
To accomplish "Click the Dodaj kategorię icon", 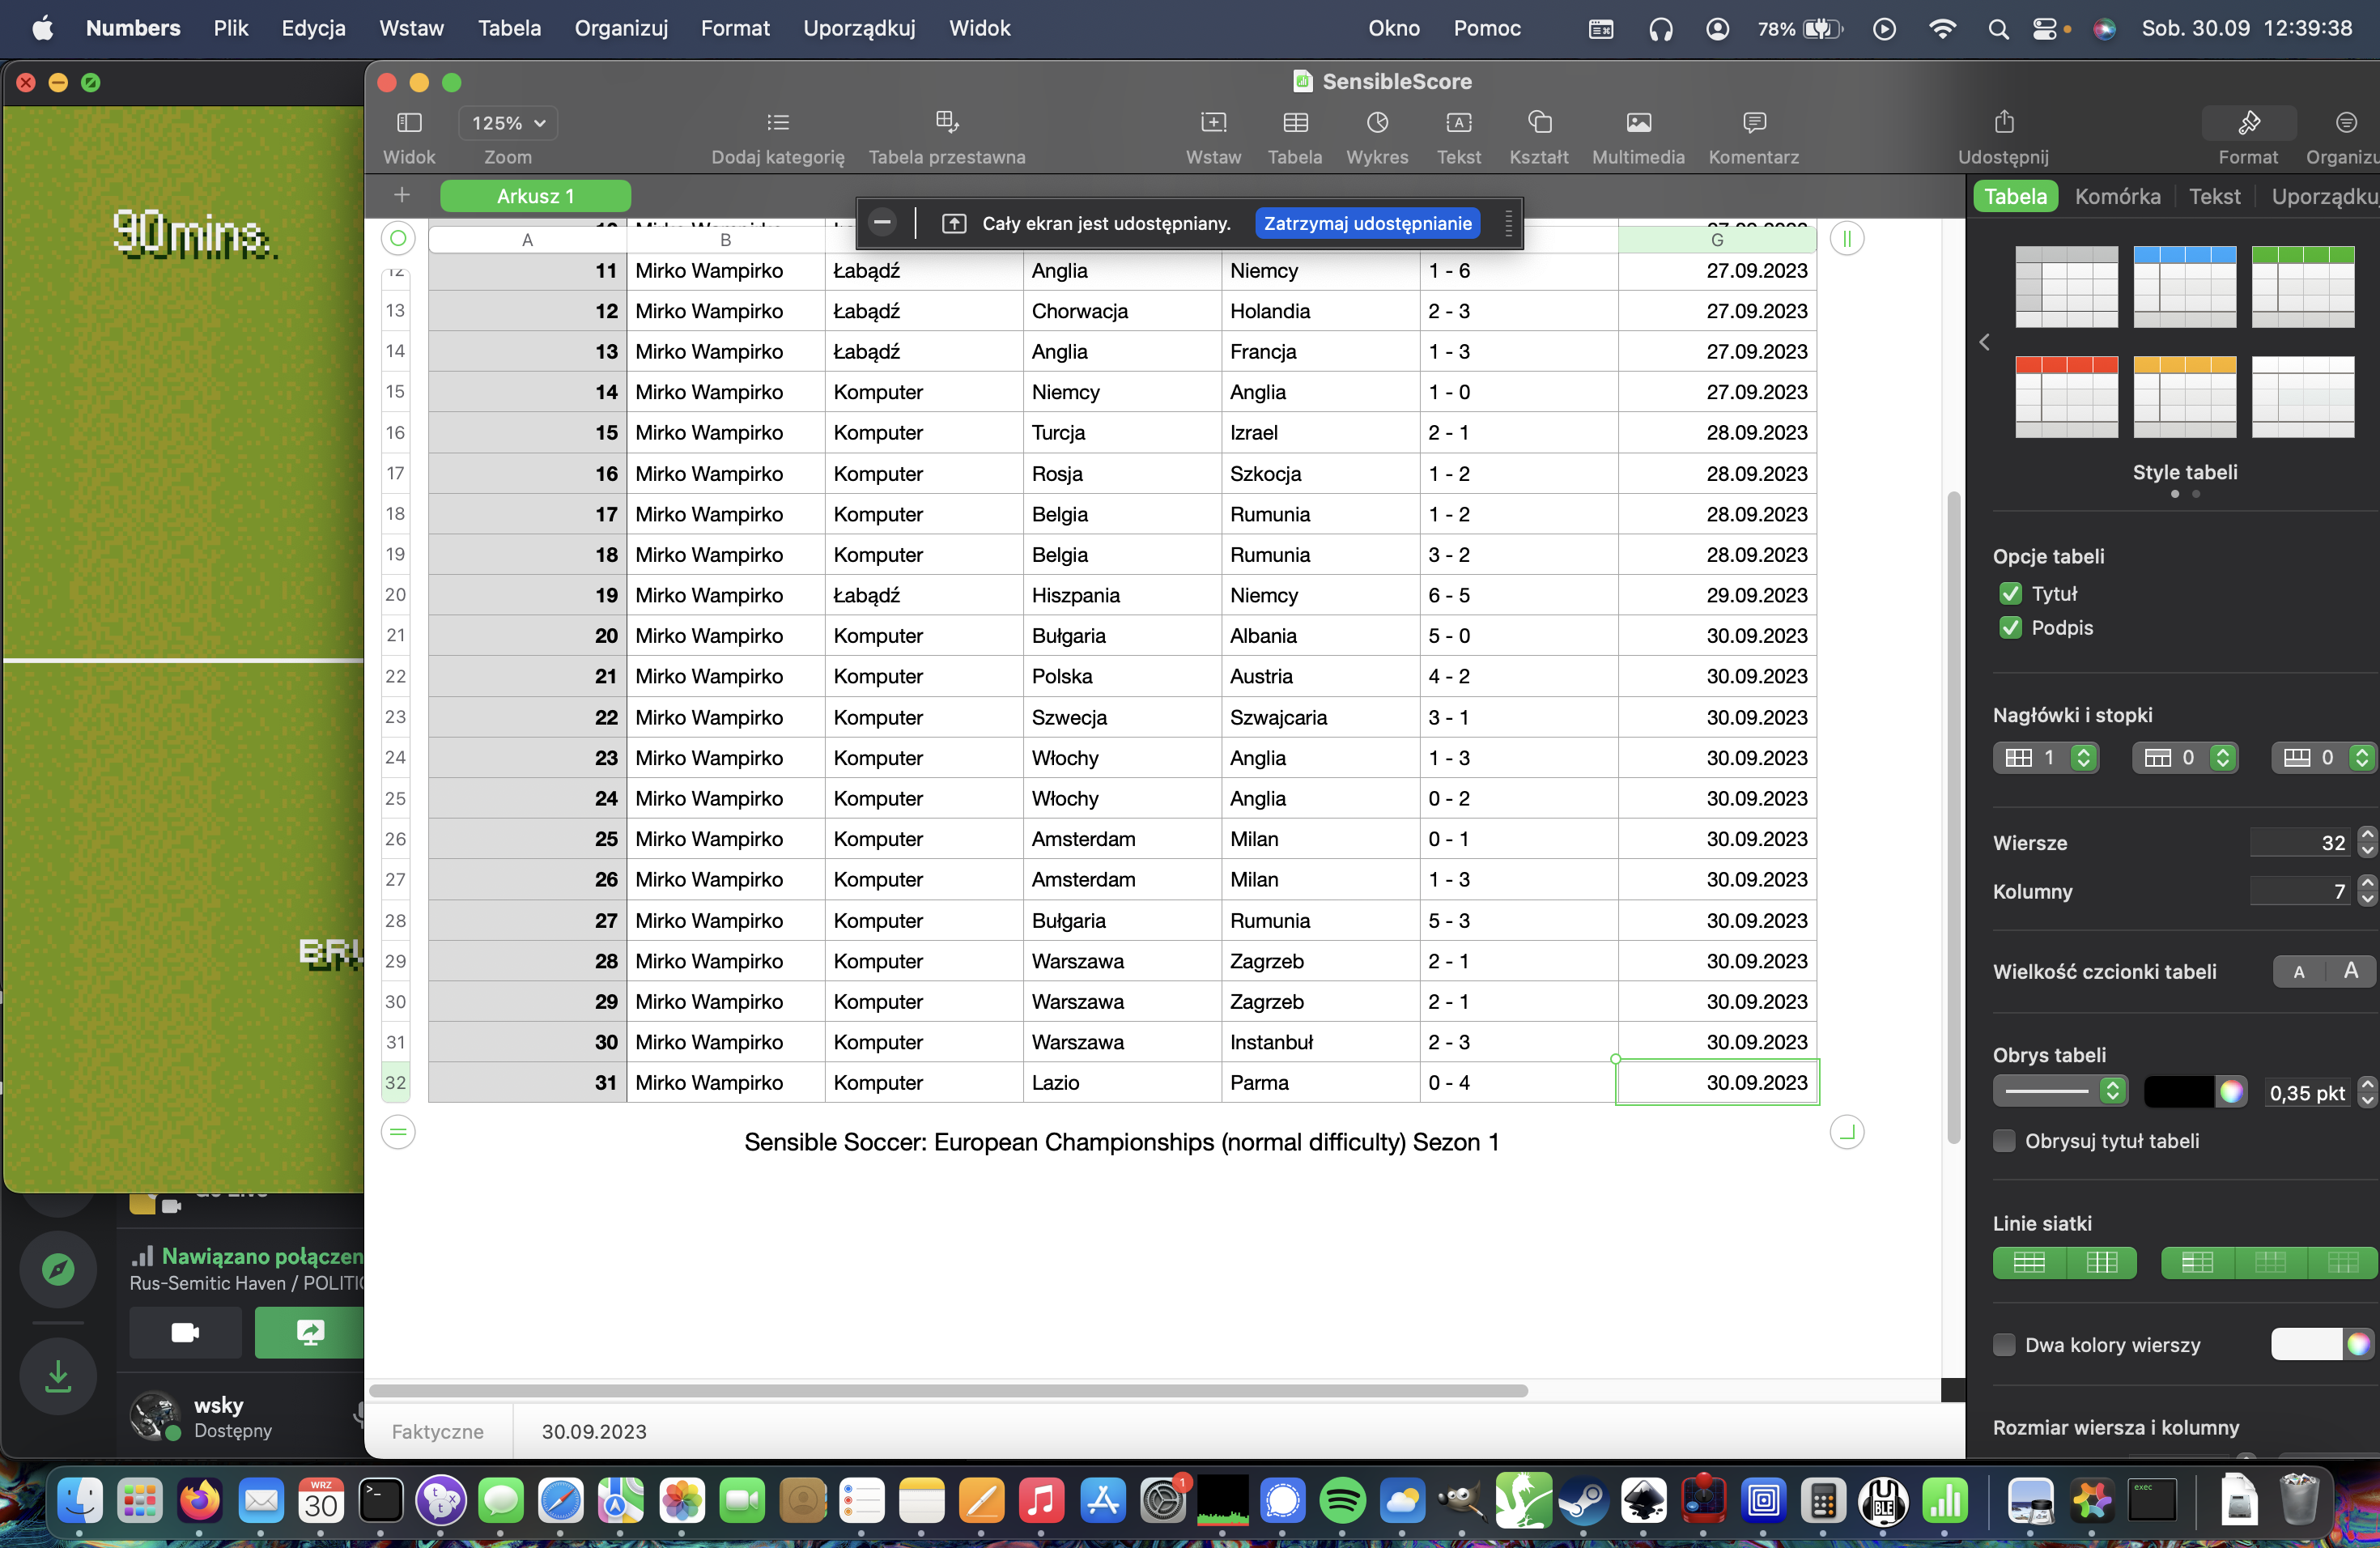I will (777, 123).
